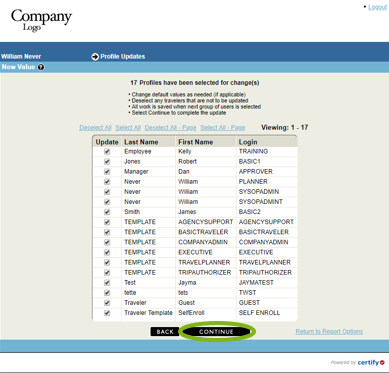The width and height of the screenshot is (389, 373).
Task: Click the CONTINUE button
Action: pyautogui.click(x=216, y=332)
